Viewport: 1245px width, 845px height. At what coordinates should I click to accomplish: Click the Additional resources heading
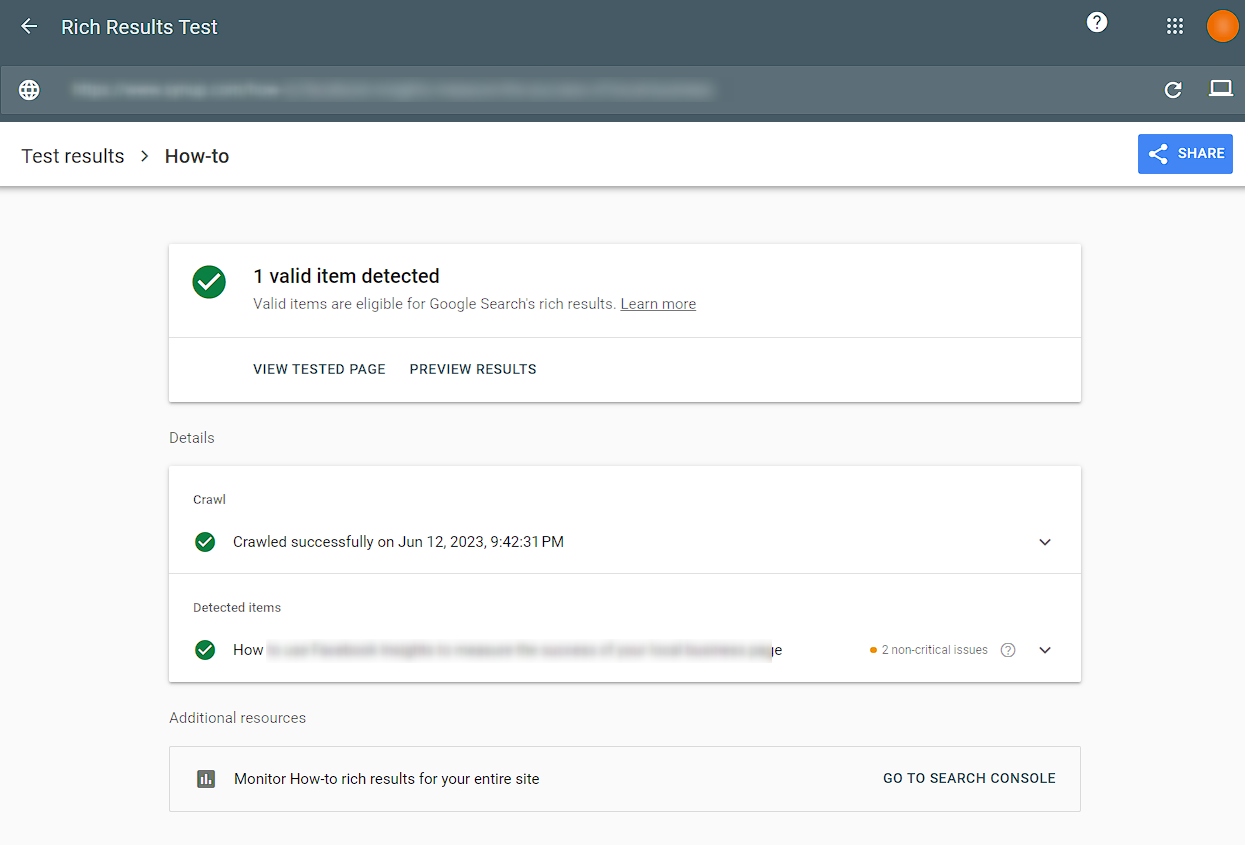tap(238, 718)
